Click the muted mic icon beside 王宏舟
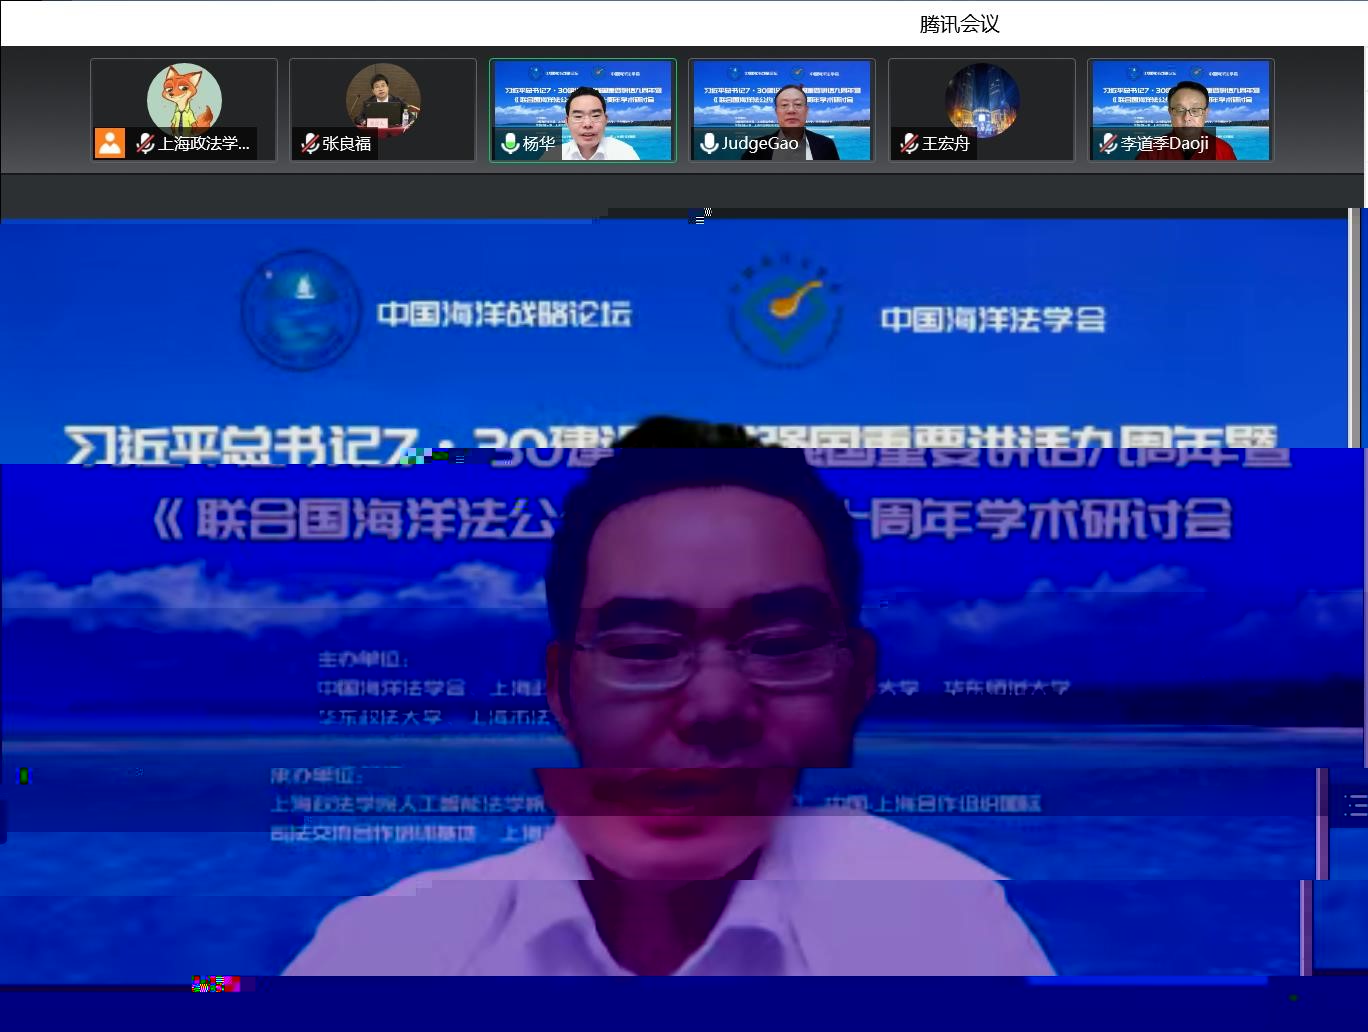1368x1032 pixels. (x=909, y=144)
